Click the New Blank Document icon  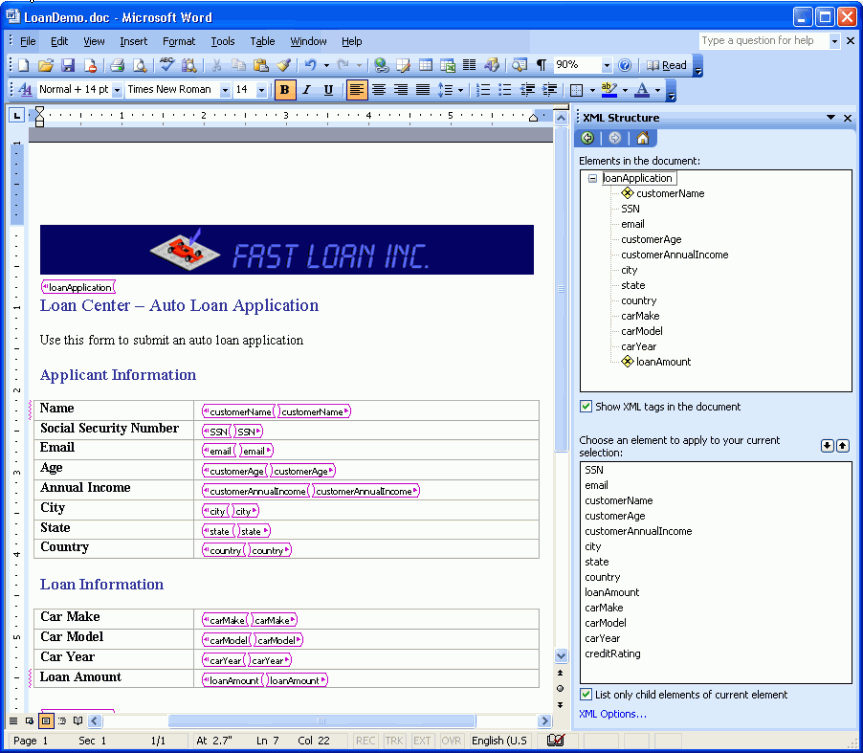(x=23, y=66)
